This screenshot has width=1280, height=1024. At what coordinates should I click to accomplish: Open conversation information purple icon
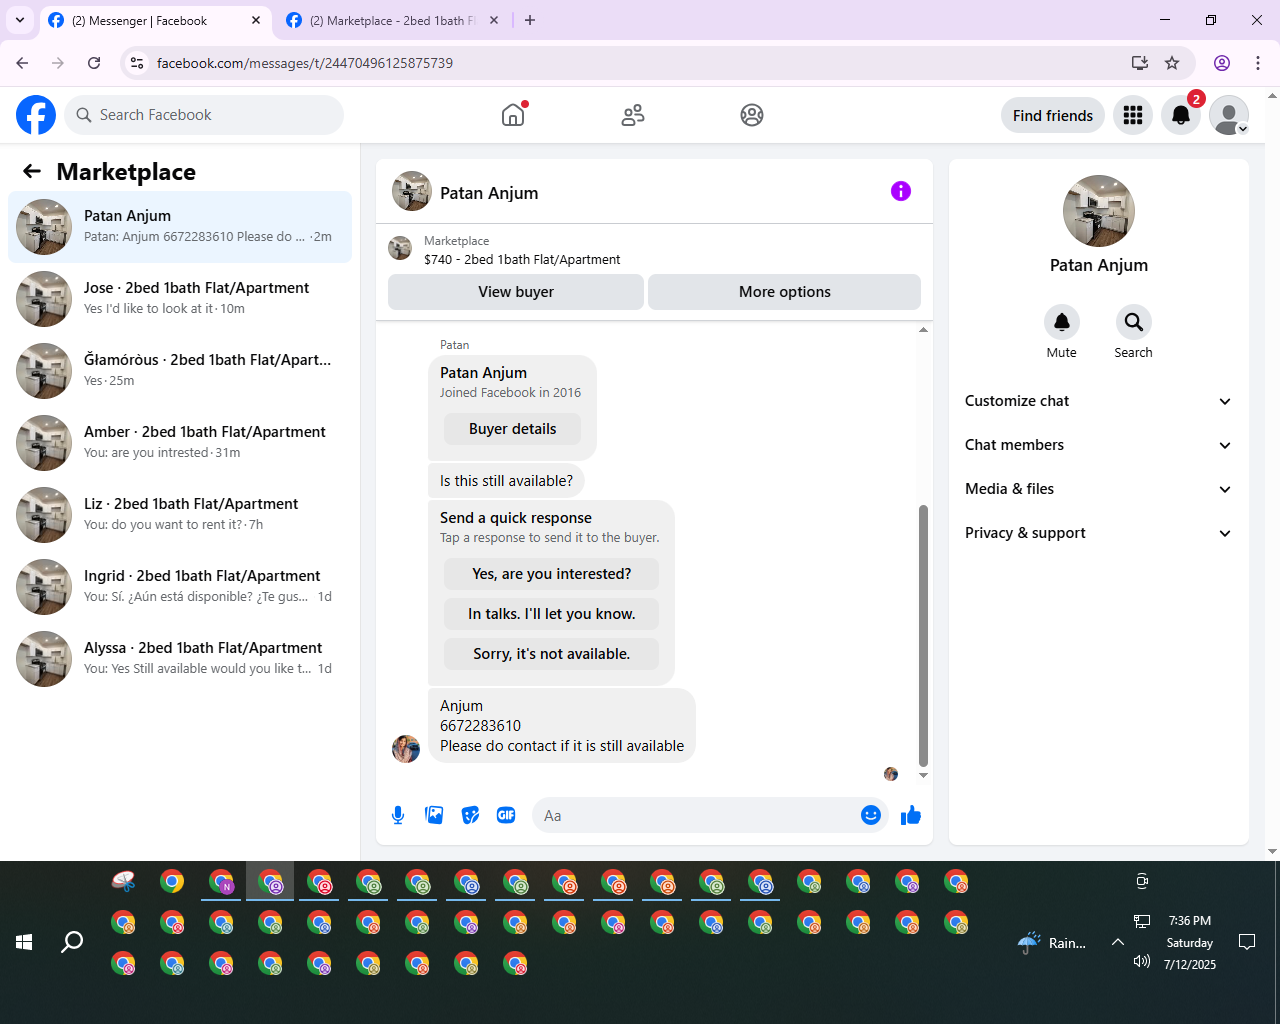pyautogui.click(x=901, y=191)
